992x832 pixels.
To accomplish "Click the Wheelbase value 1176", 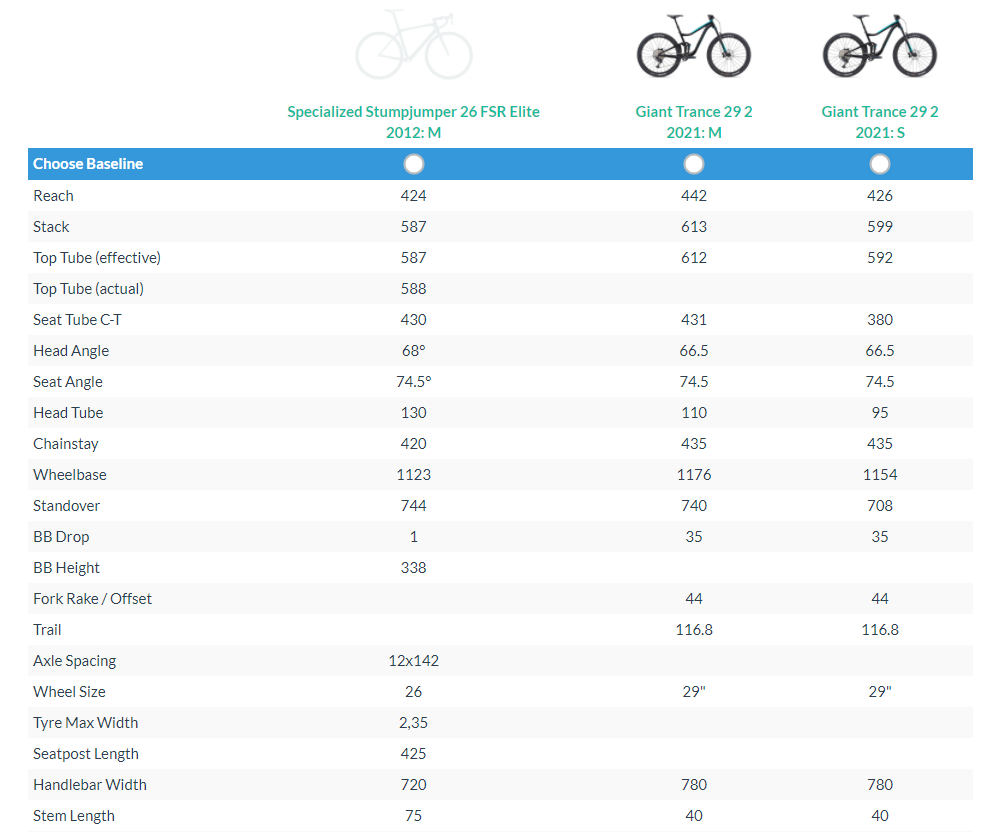I will point(694,475).
